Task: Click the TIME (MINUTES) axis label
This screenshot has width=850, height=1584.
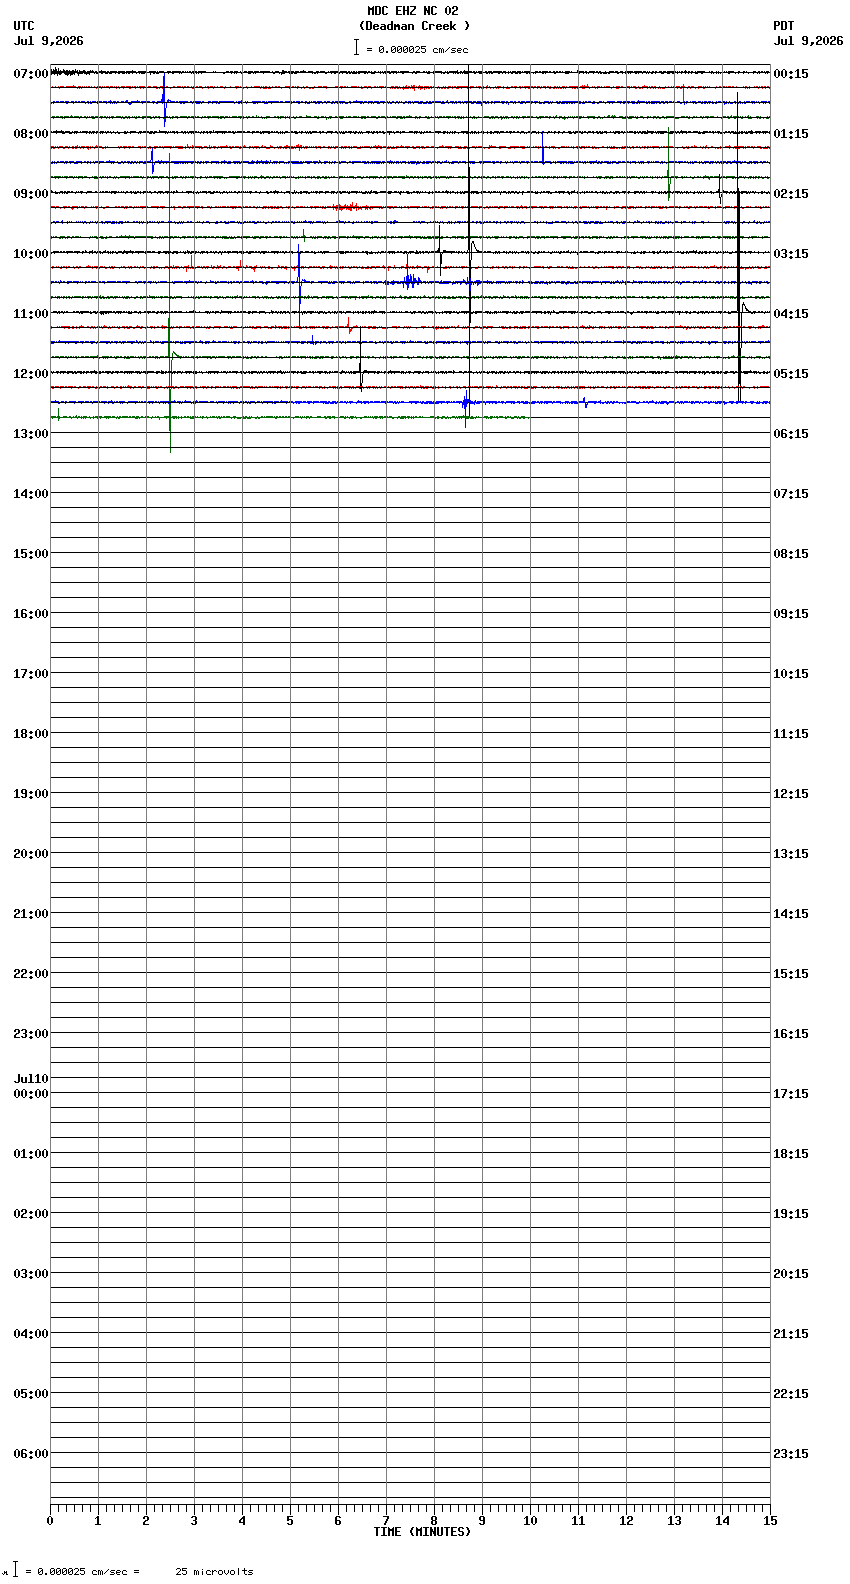Action: pos(422,1532)
